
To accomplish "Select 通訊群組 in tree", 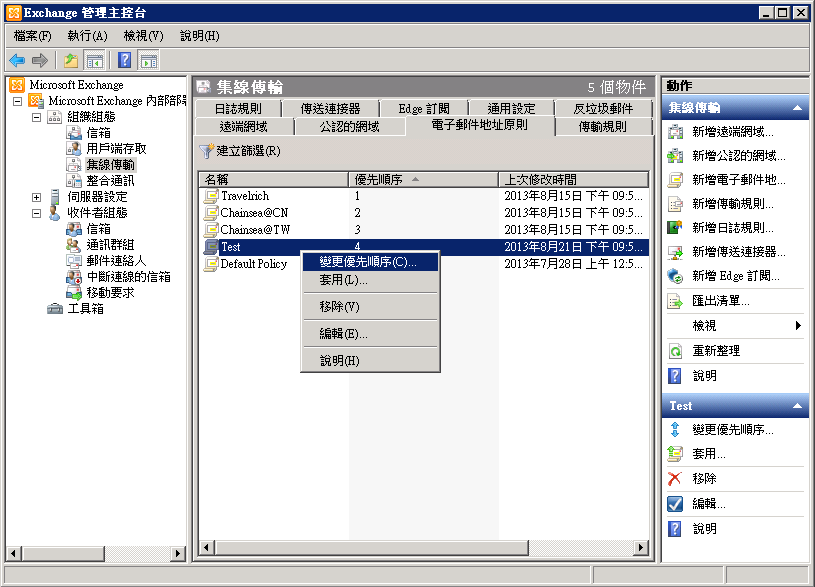I will [110, 245].
